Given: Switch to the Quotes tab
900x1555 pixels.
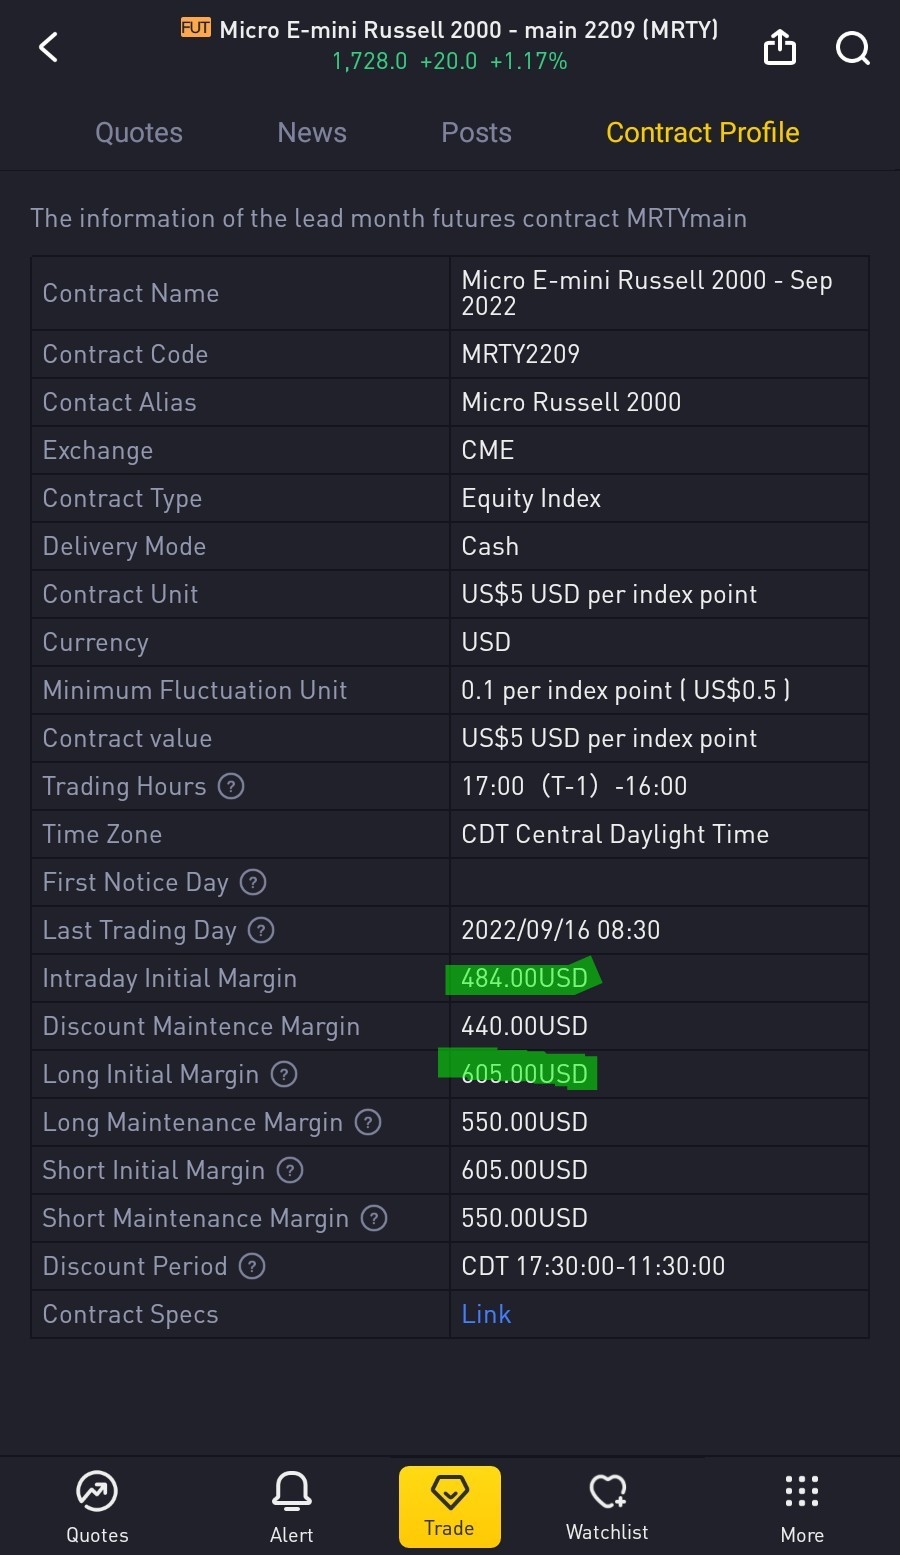Looking at the screenshot, I should coord(139,133).
